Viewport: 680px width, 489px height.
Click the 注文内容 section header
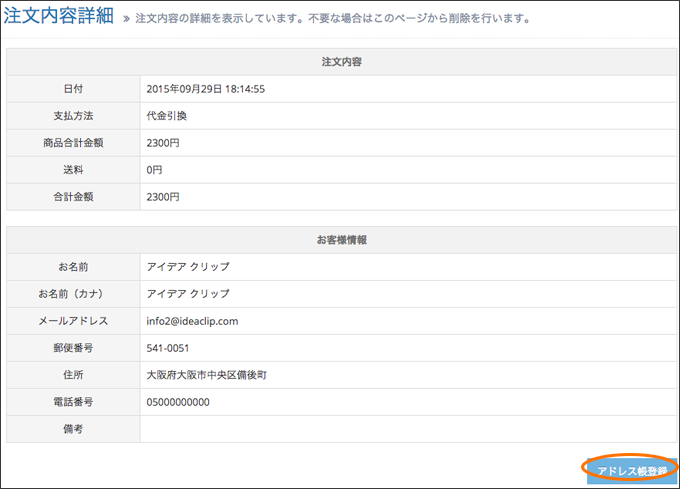(x=341, y=62)
